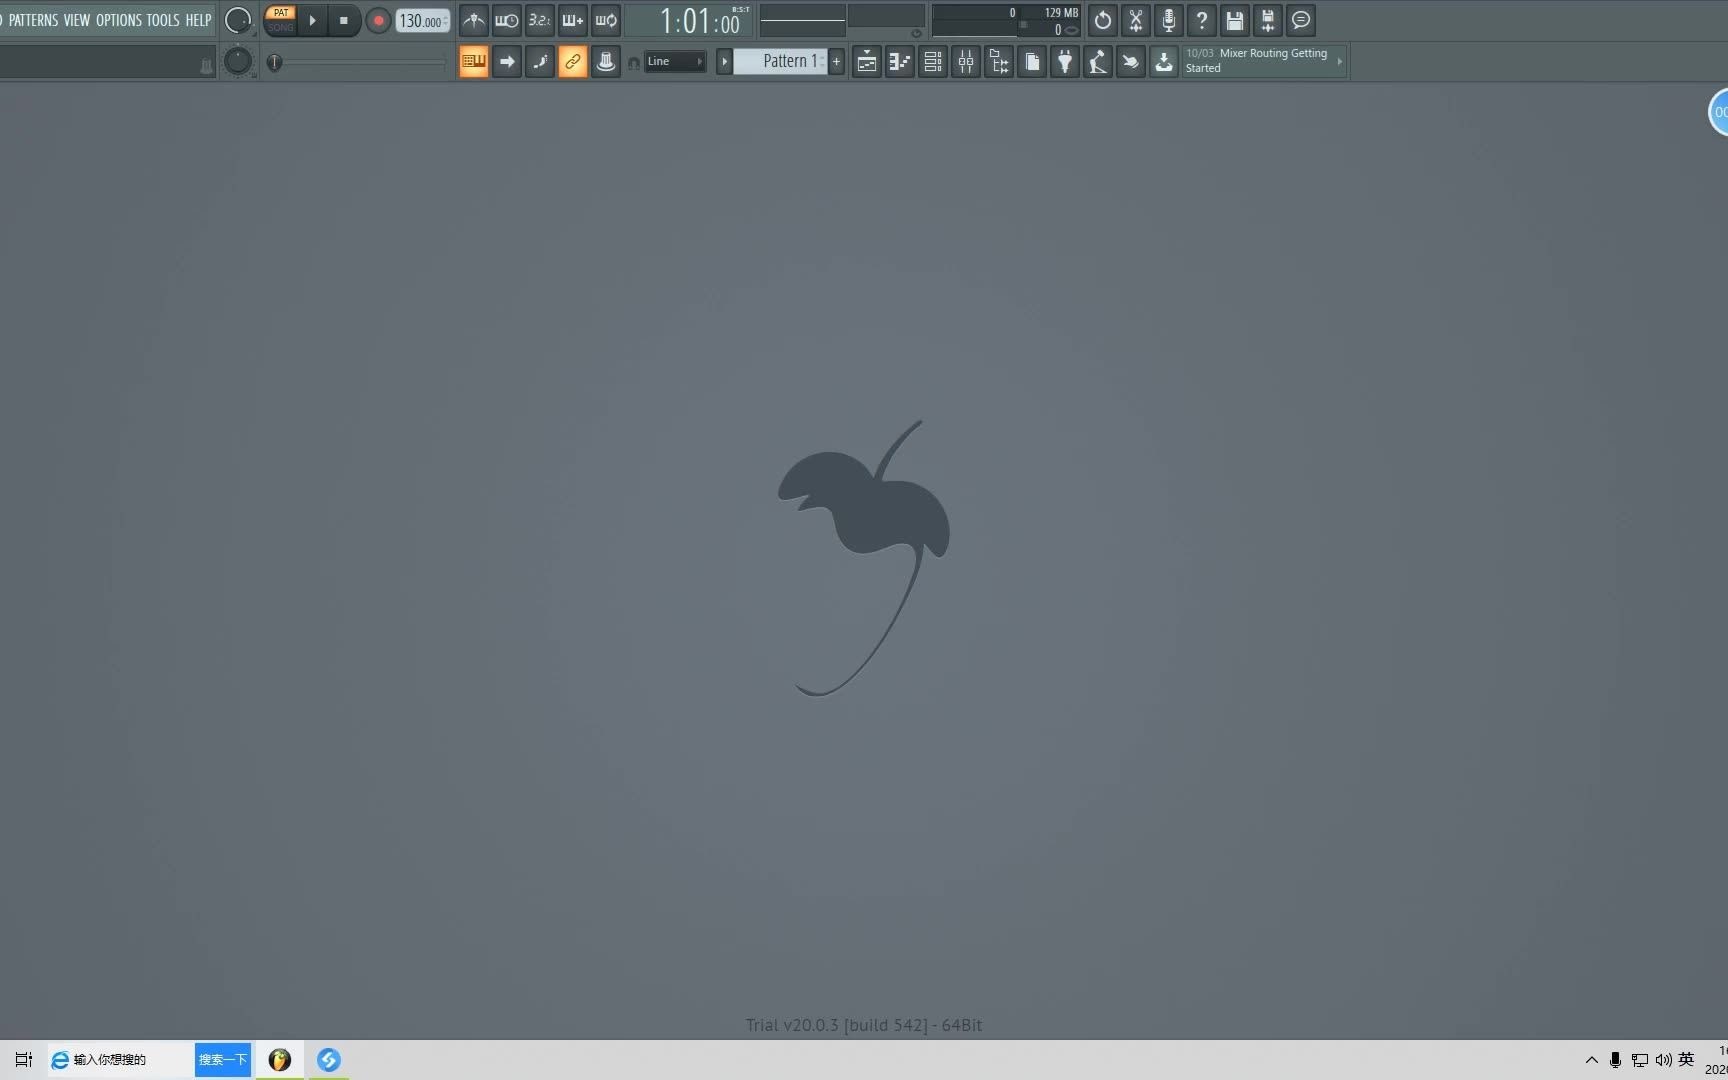Click the 130.000 tempo field
This screenshot has width=1728, height=1080.
click(x=423, y=21)
